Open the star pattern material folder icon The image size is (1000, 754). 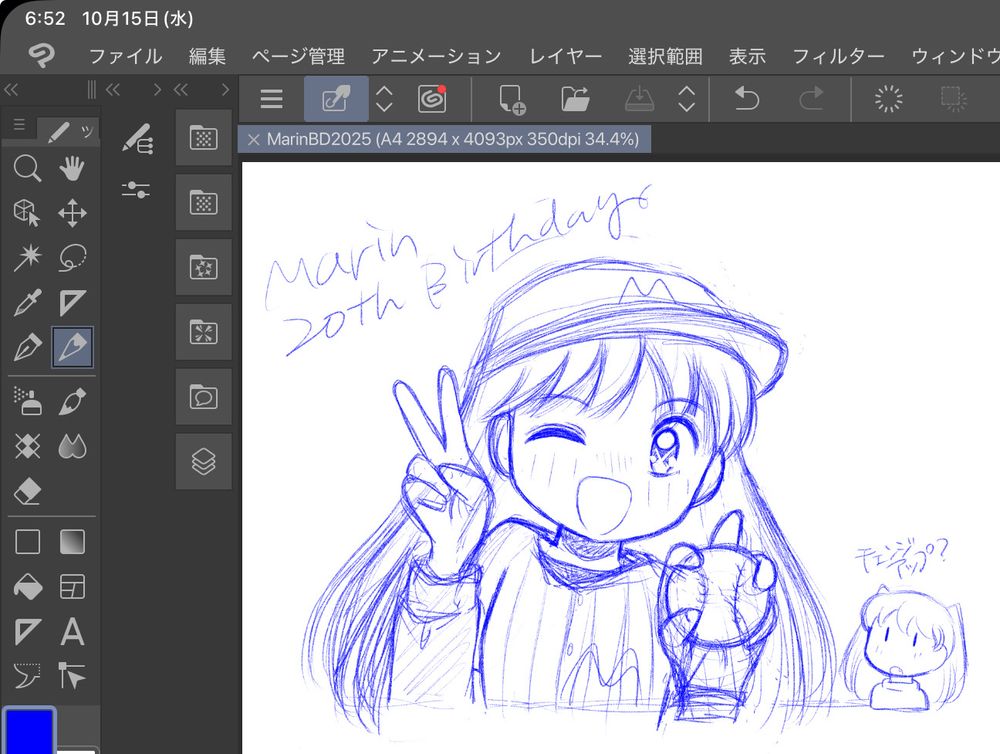coord(203,267)
